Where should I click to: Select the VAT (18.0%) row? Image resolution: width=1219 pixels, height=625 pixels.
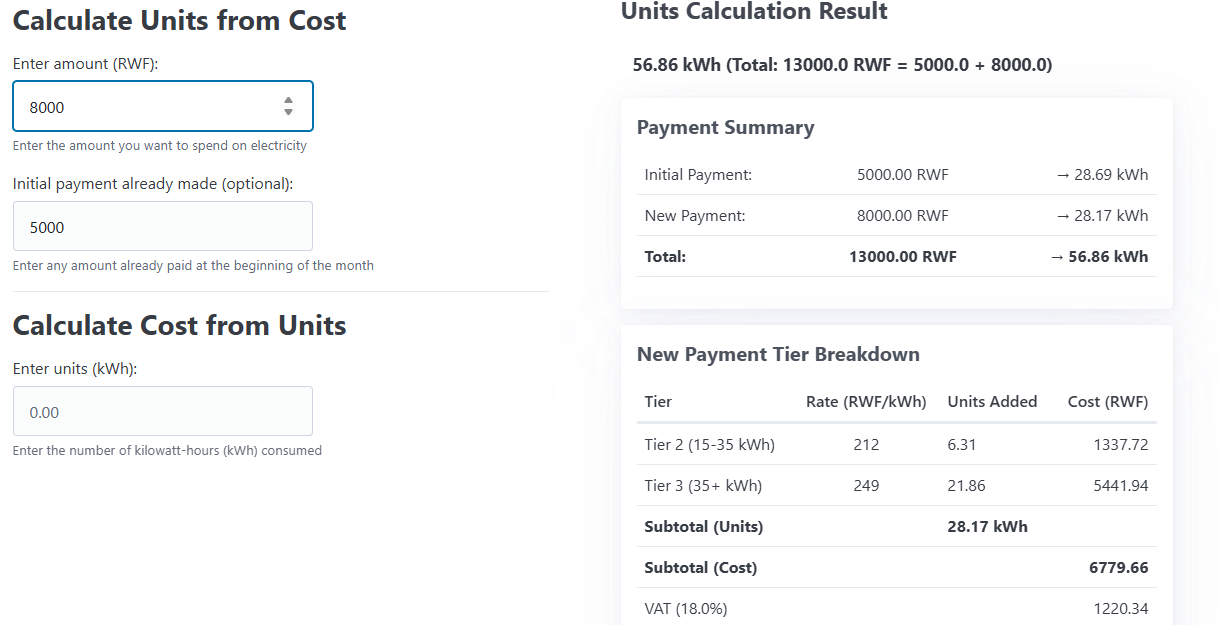click(895, 608)
